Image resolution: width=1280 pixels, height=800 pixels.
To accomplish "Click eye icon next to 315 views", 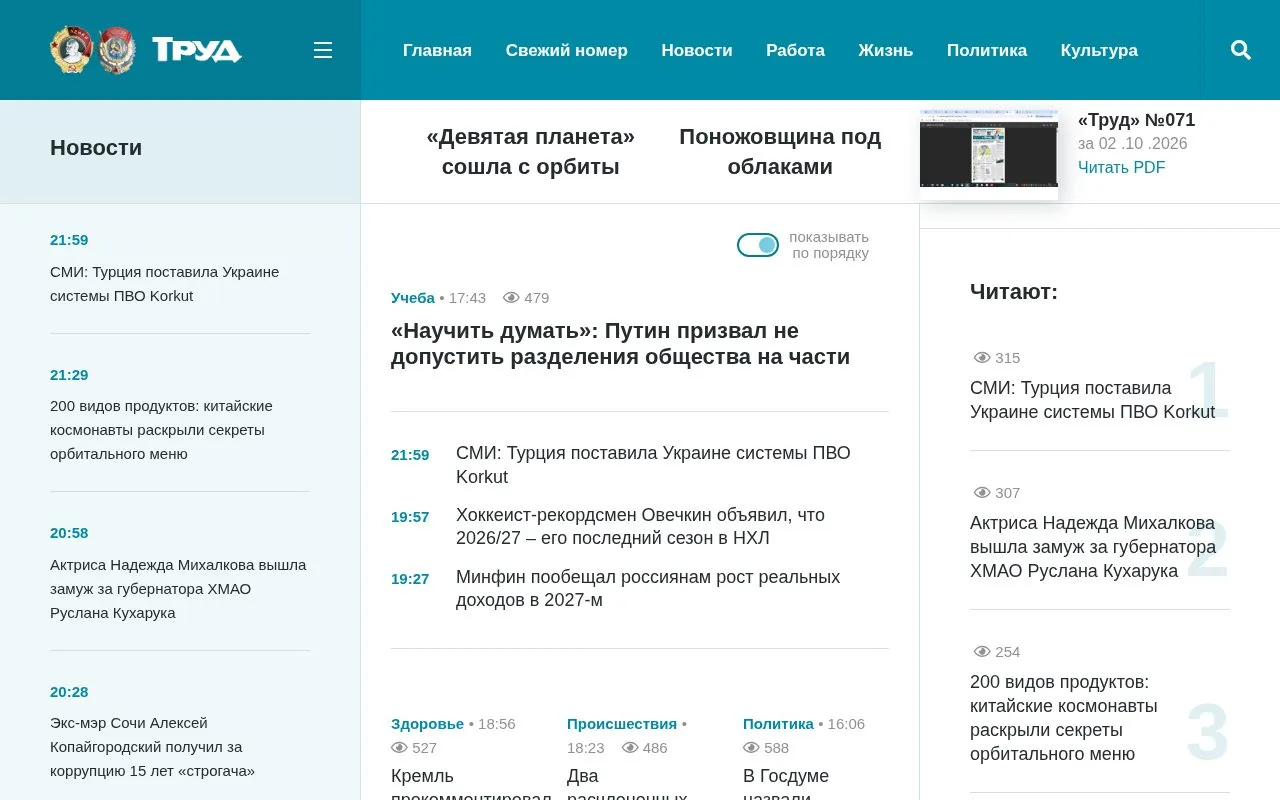I will [982, 358].
